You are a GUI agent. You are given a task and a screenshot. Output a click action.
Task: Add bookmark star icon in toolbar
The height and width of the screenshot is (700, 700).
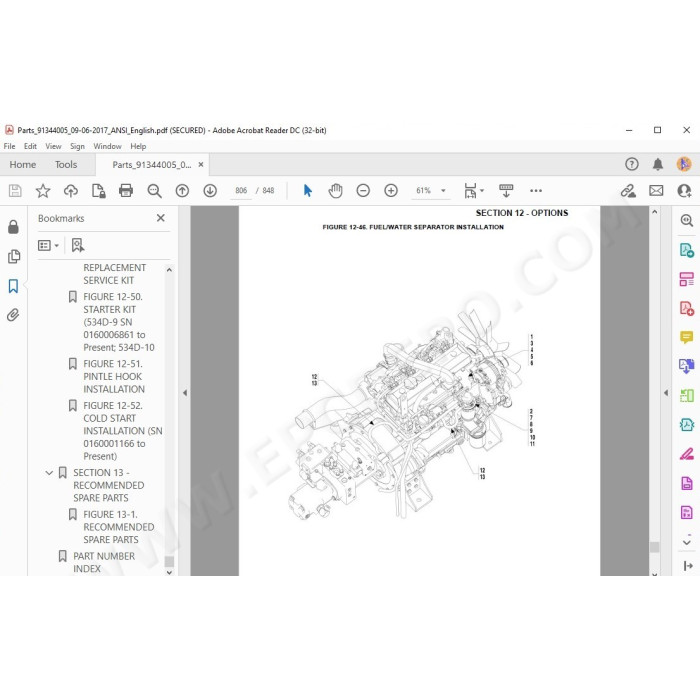click(x=43, y=191)
